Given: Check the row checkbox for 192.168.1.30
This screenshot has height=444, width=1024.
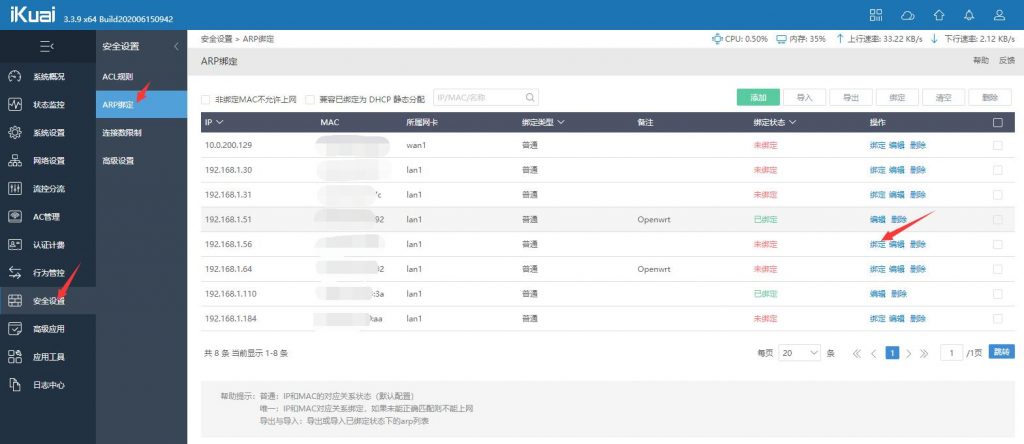Looking at the screenshot, I should coord(997,170).
